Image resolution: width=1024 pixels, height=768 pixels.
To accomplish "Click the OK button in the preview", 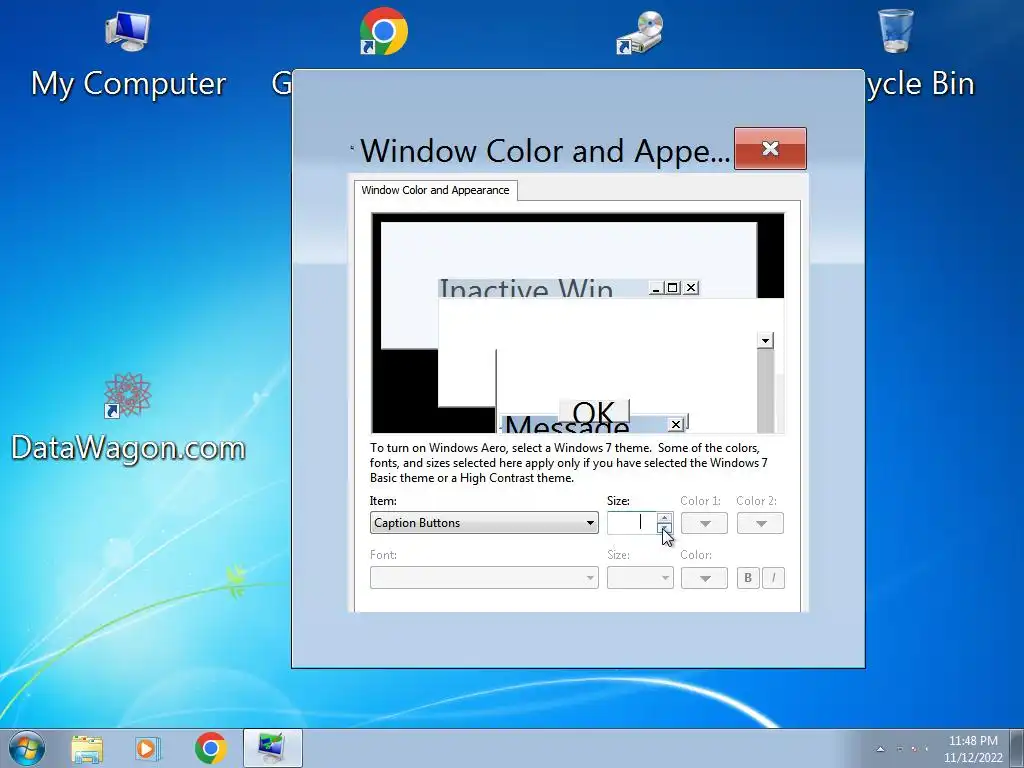I will pyautogui.click(x=594, y=411).
